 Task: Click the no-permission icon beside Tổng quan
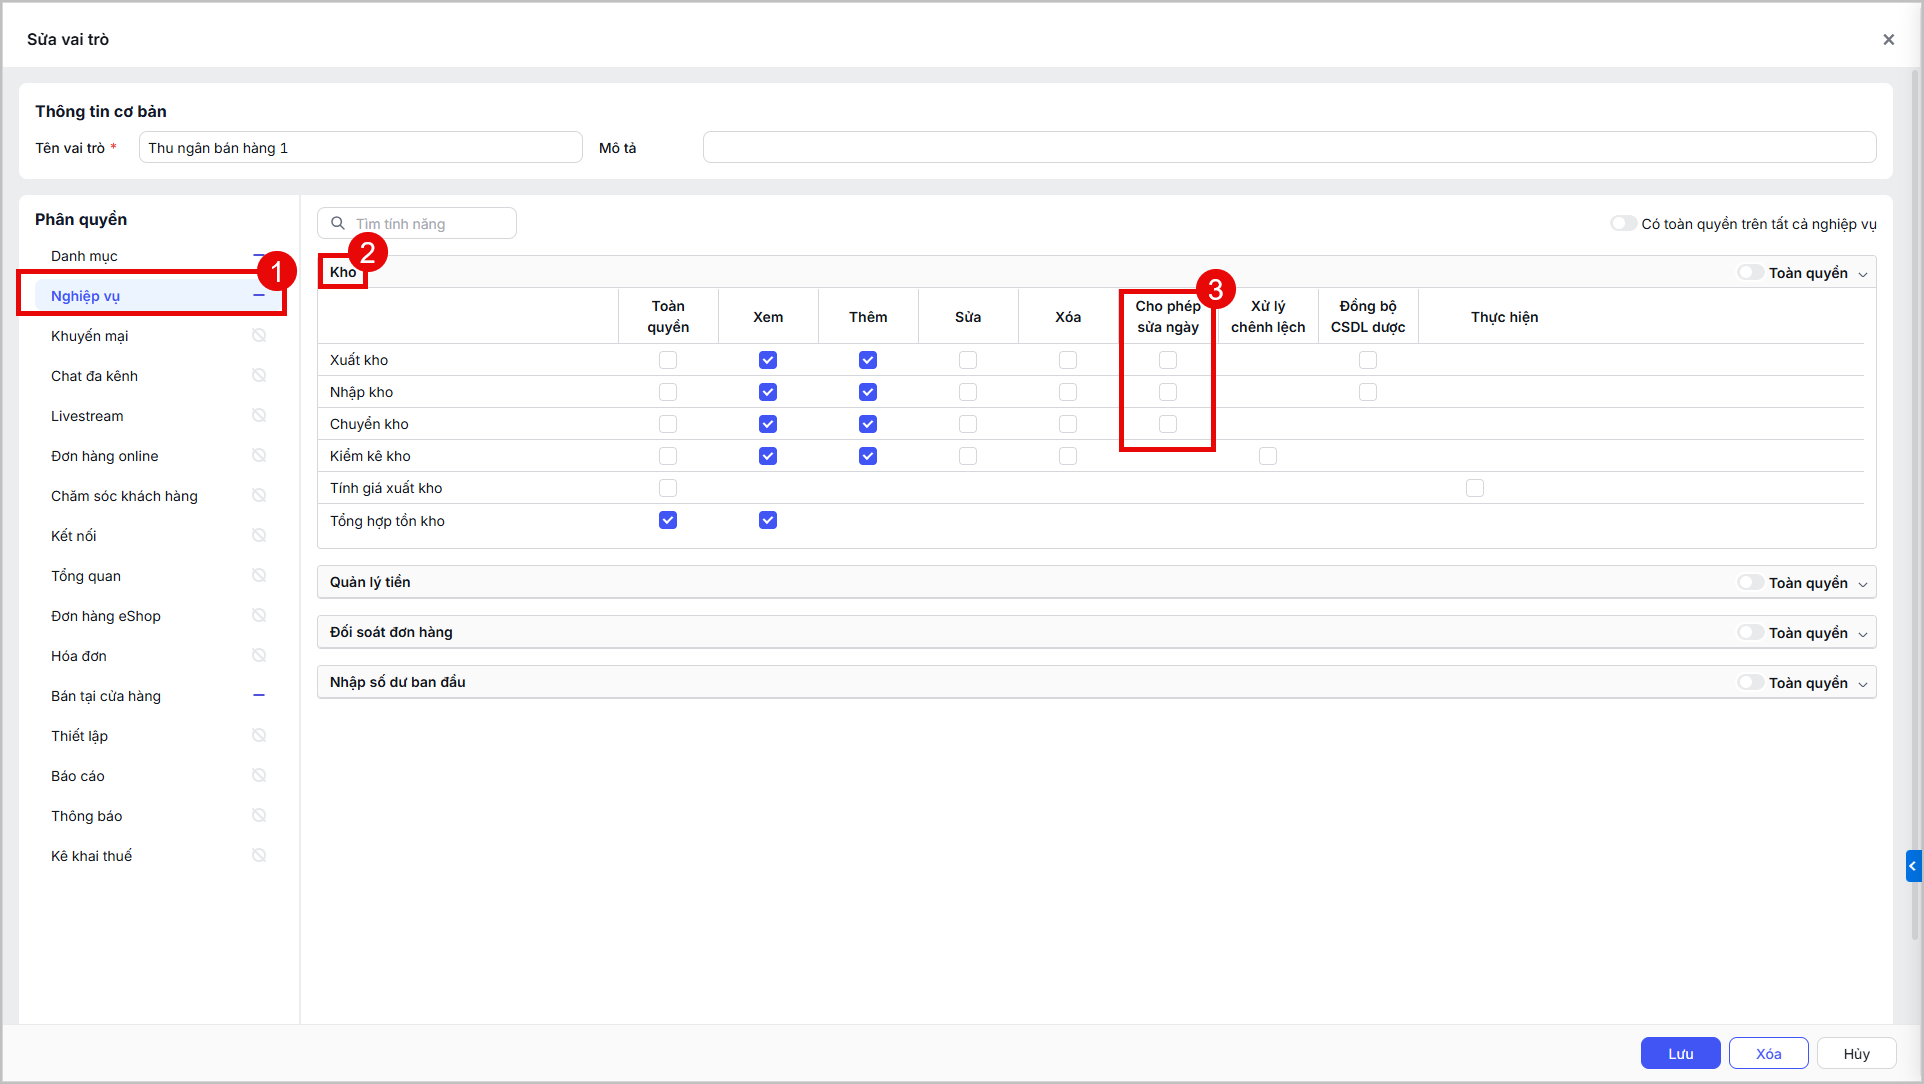[259, 576]
